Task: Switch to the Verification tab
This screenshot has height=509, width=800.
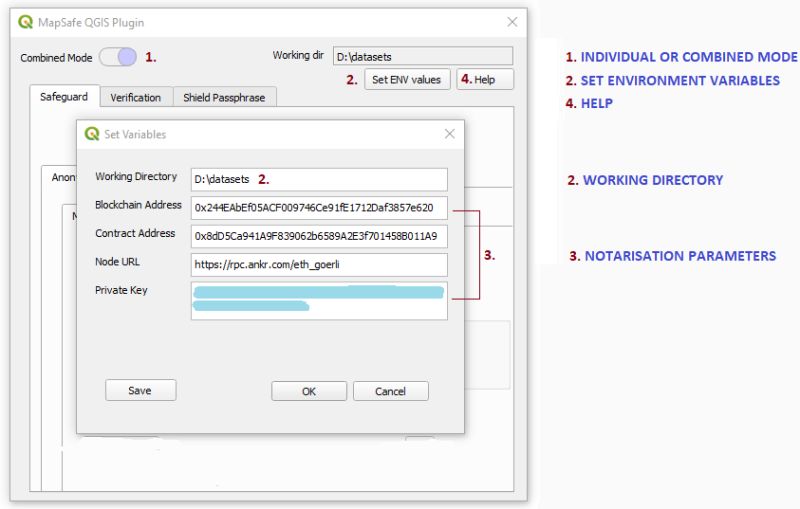Action: (x=136, y=97)
